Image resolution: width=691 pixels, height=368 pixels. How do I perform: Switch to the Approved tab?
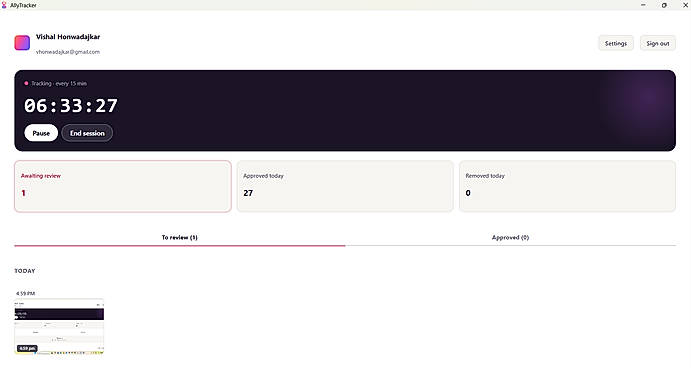(510, 238)
